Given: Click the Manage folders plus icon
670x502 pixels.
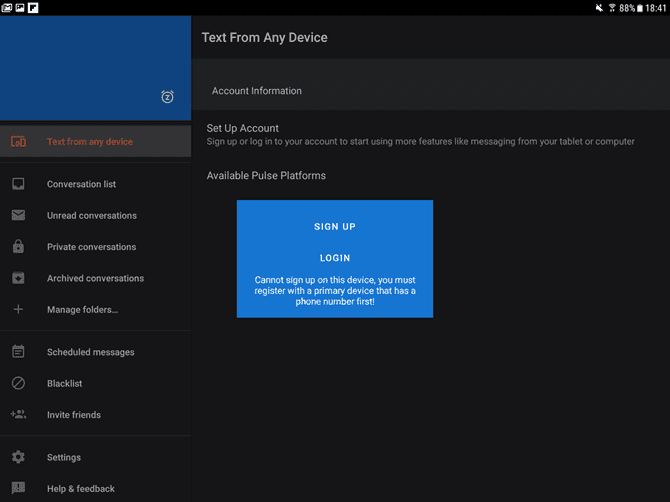Looking at the screenshot, I should 18,310.
